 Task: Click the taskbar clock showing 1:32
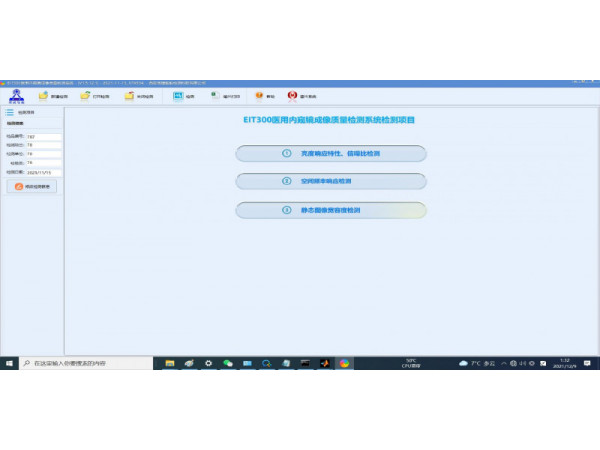click(x=566, y=363)
